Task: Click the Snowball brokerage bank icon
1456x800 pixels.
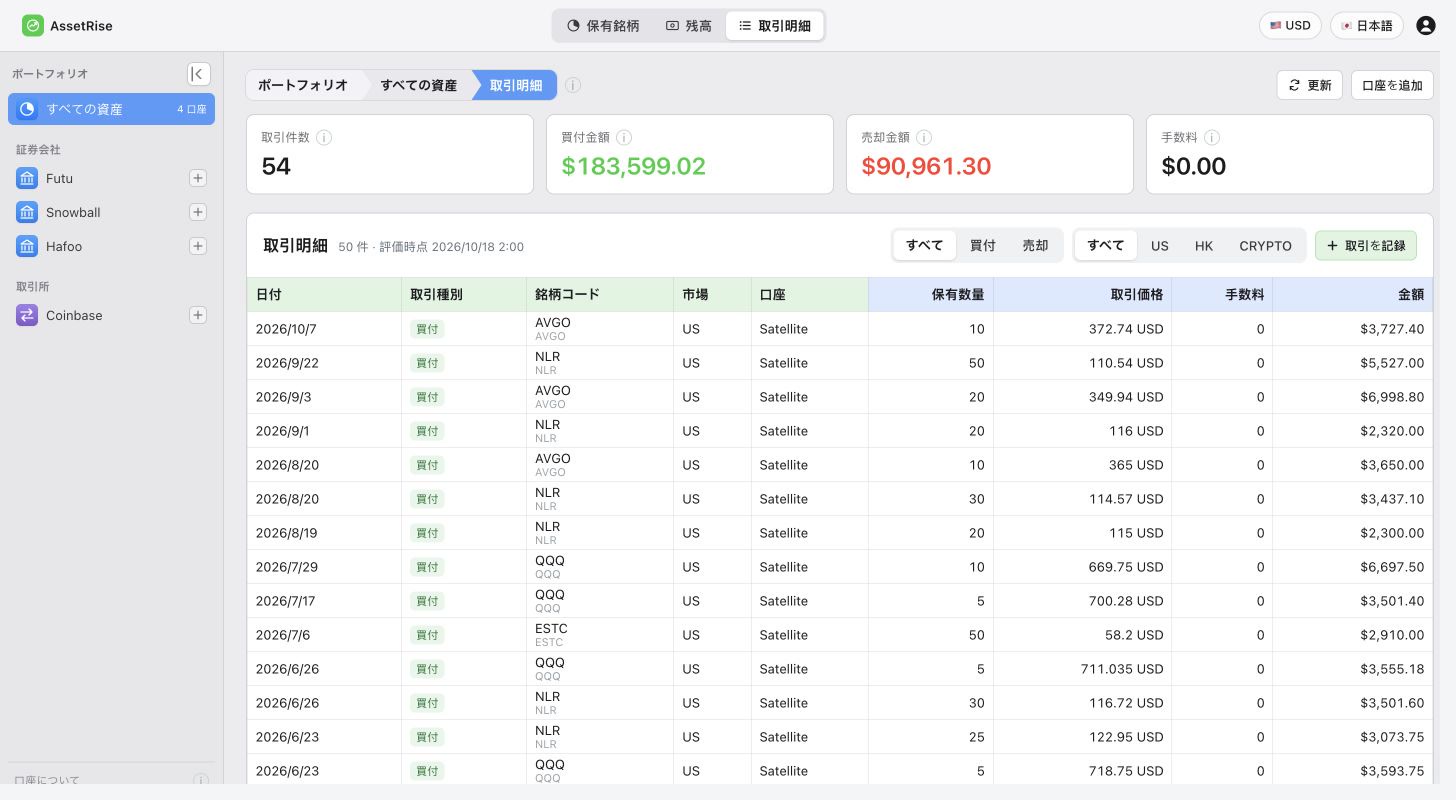Action: [x=27, y=212]
